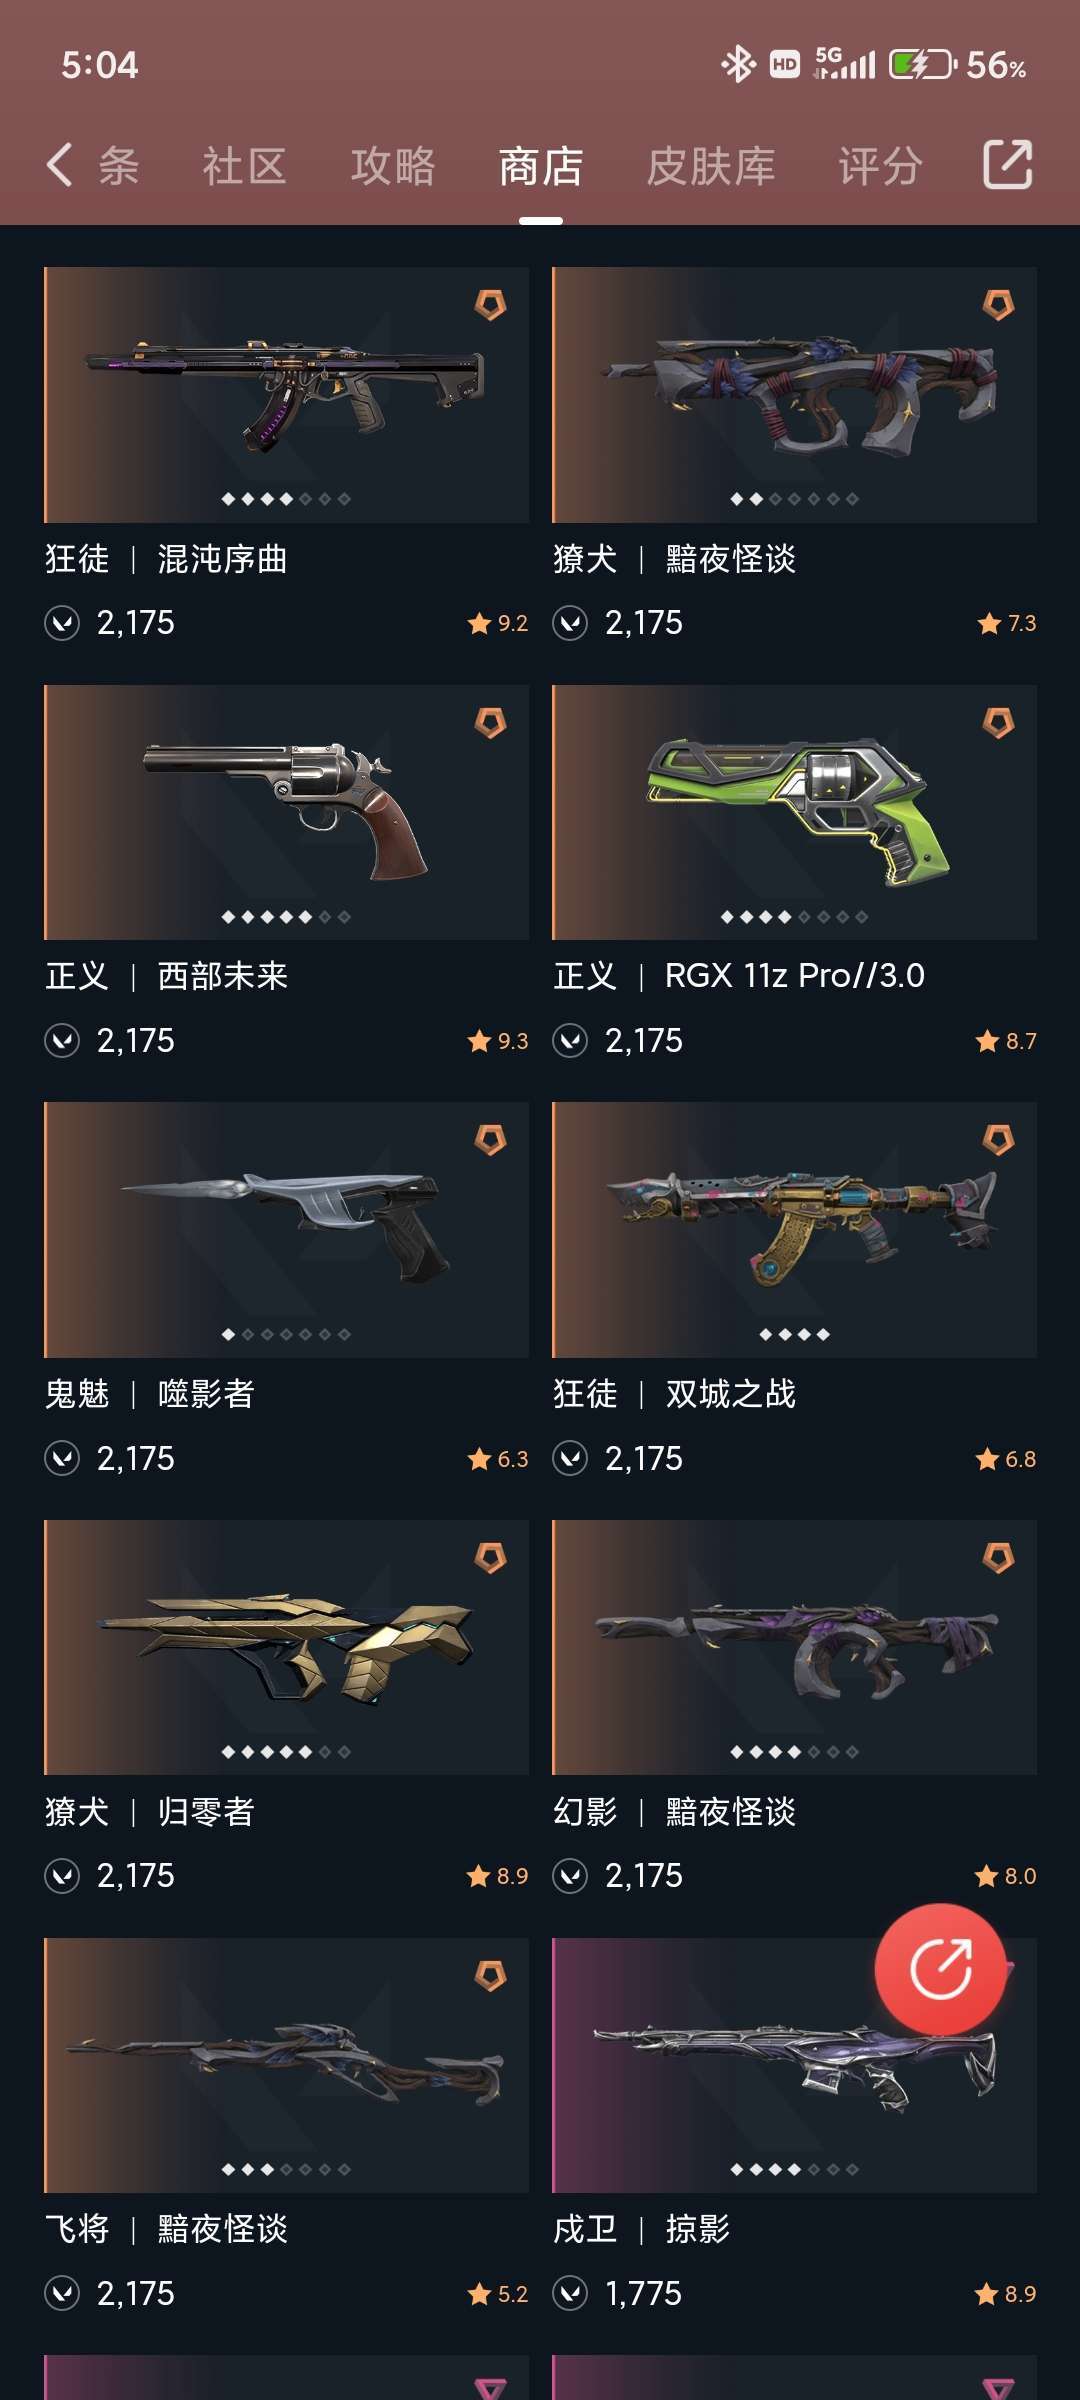The width and height of the screenshot is (1080, 2400).
Task: Switch to the 攻略 tab
Action: [x=393, y=166]
